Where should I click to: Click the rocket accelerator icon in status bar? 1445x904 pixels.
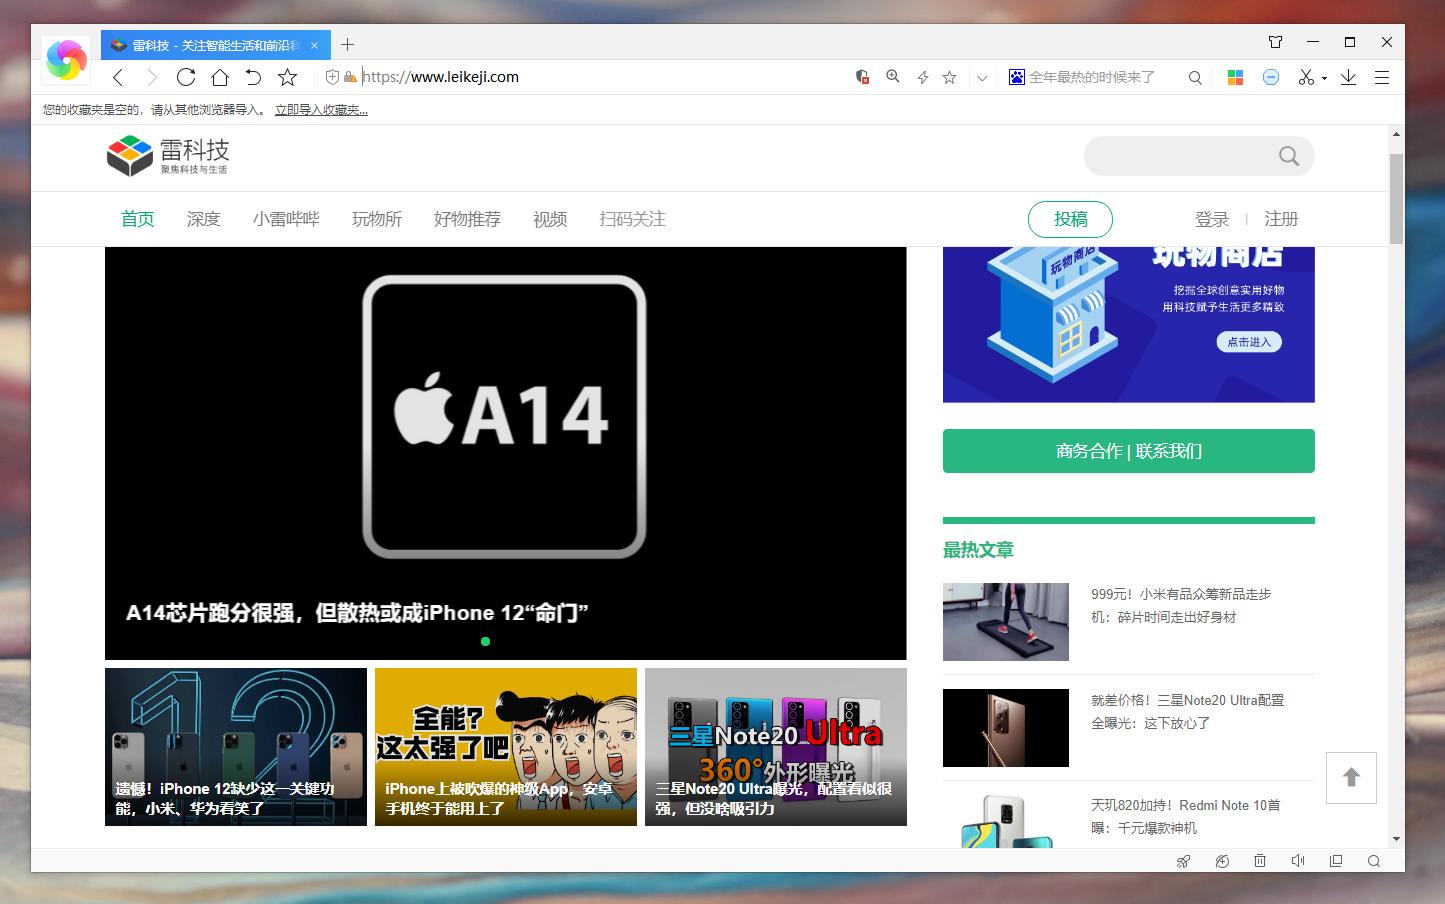[x=1183, y=861]
